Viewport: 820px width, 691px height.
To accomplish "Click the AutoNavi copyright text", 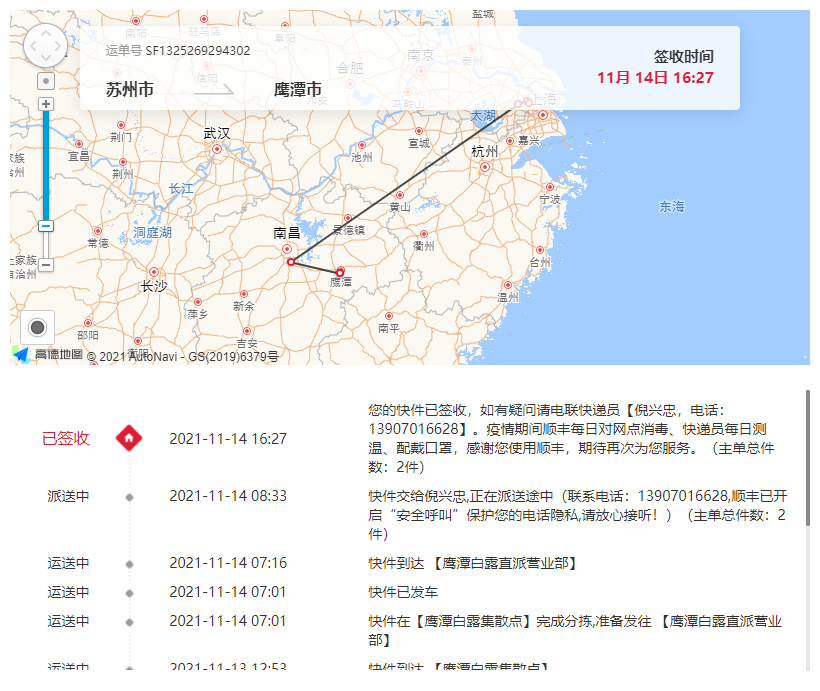I will pos(183,356).
